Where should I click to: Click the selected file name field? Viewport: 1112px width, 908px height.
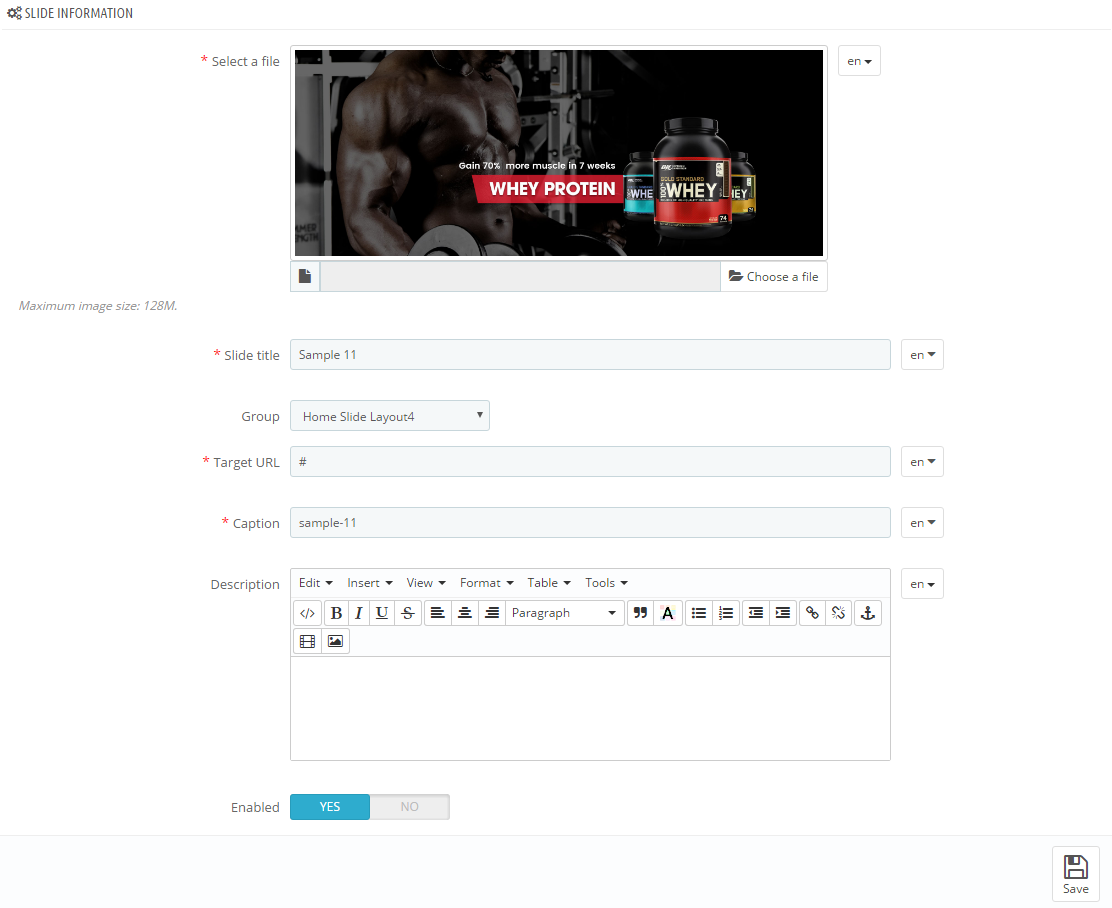click(x=521, y=277)
